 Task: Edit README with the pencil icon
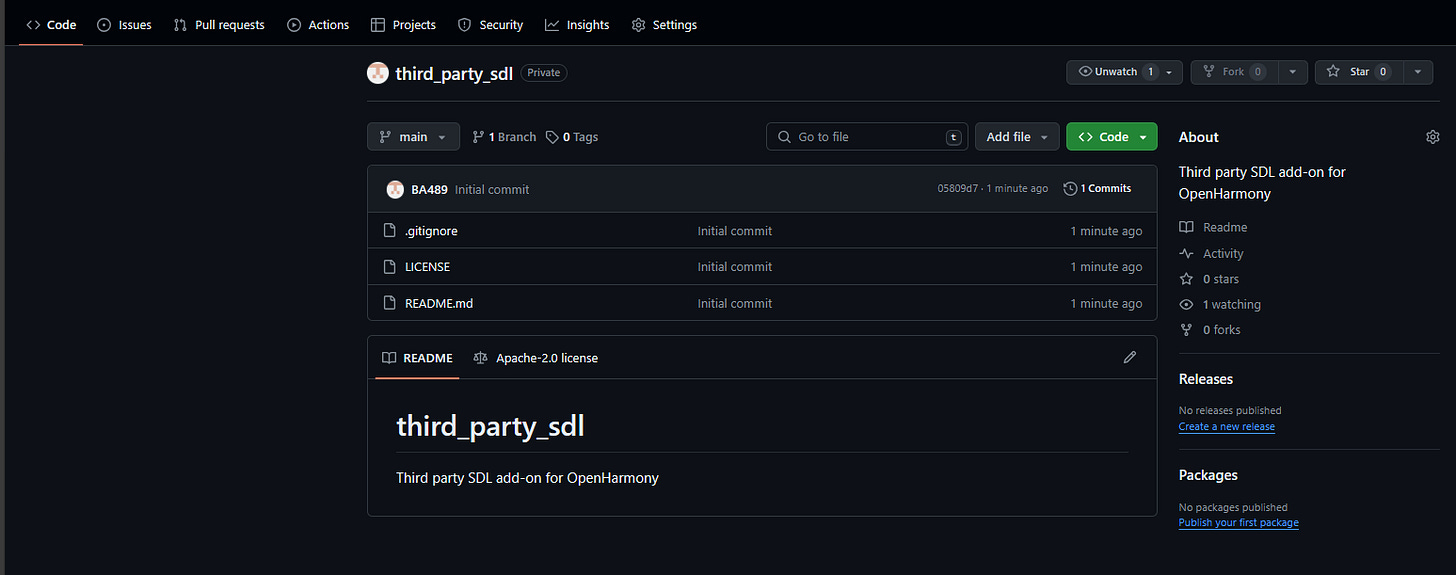pos(1130,357)
